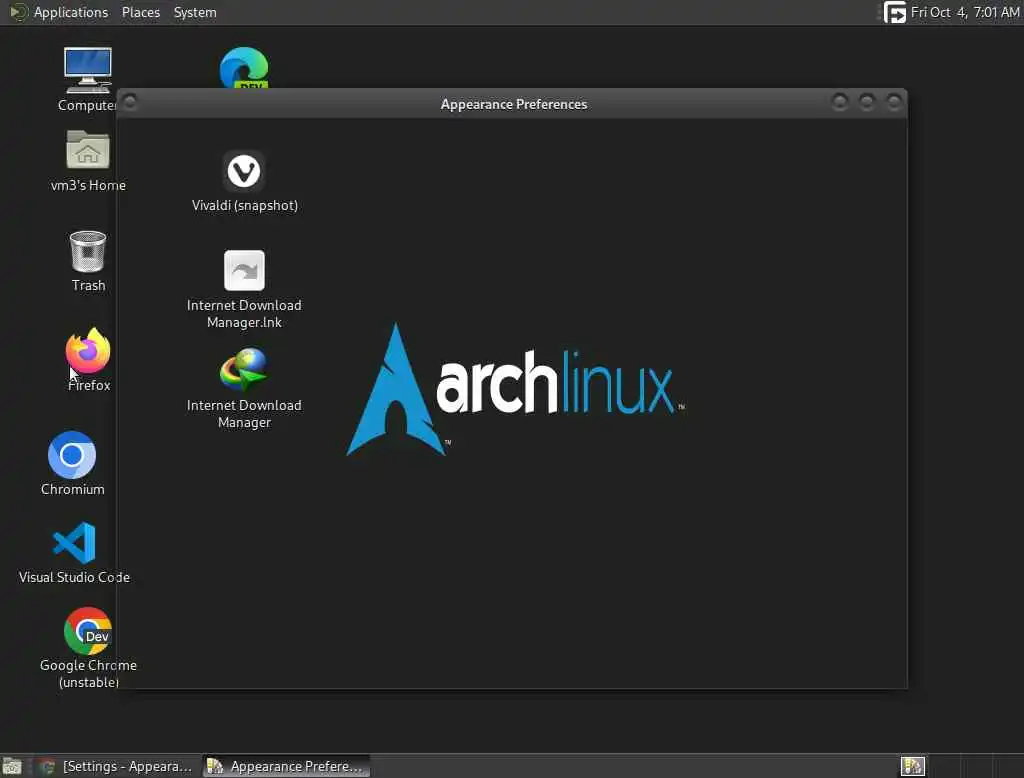Click the Appearance Preferences title bar
Viewport: 1024px width, 778px height.
point(513,105)
